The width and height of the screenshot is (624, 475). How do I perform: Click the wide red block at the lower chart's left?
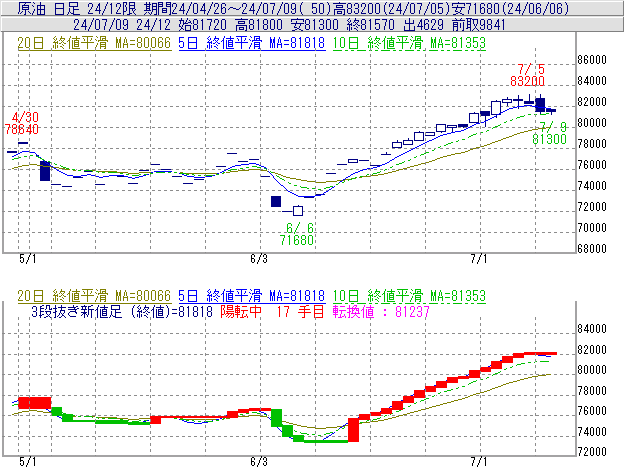[35, 403]
